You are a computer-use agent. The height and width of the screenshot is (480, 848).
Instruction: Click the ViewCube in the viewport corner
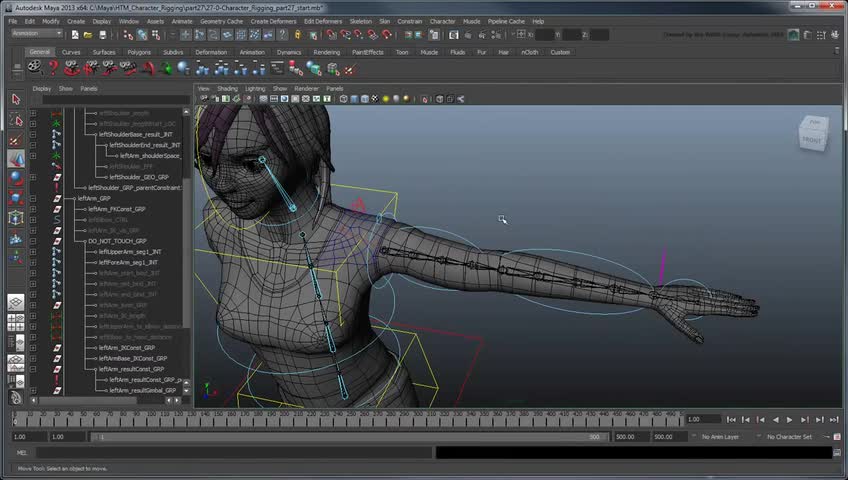812,133
